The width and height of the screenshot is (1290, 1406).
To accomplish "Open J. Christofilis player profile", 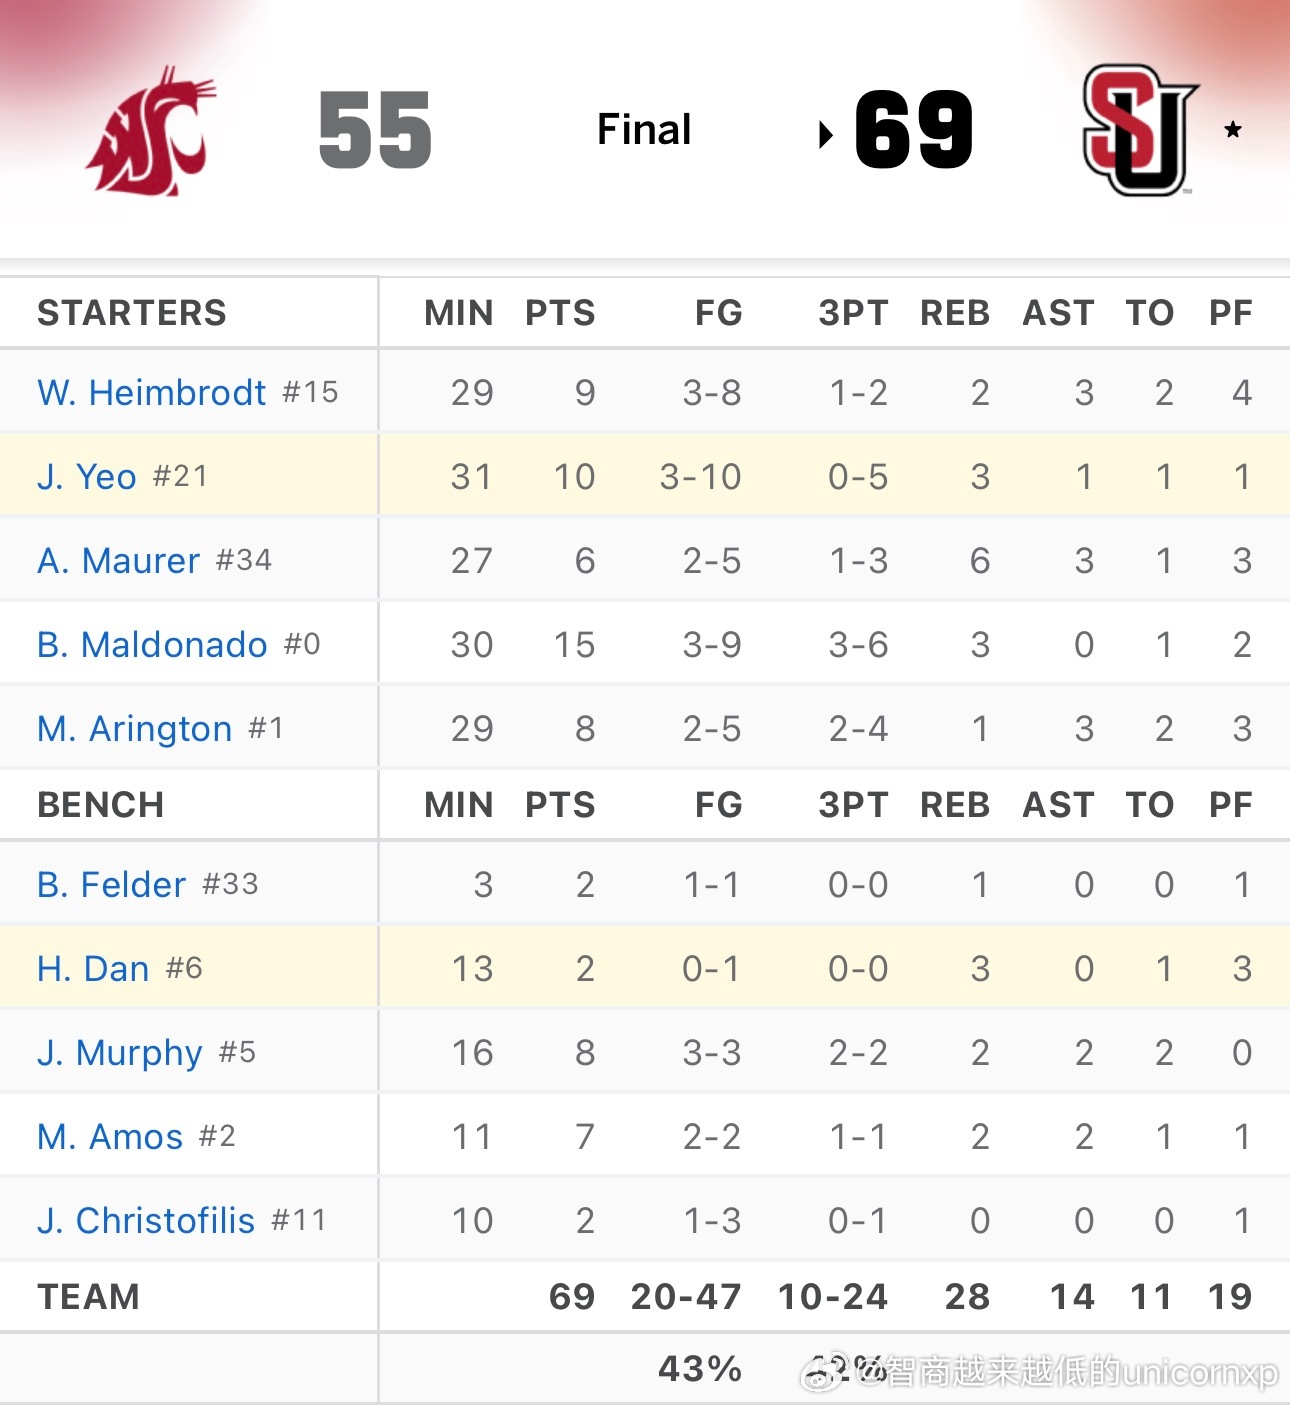I will [x=146, y=1220].
